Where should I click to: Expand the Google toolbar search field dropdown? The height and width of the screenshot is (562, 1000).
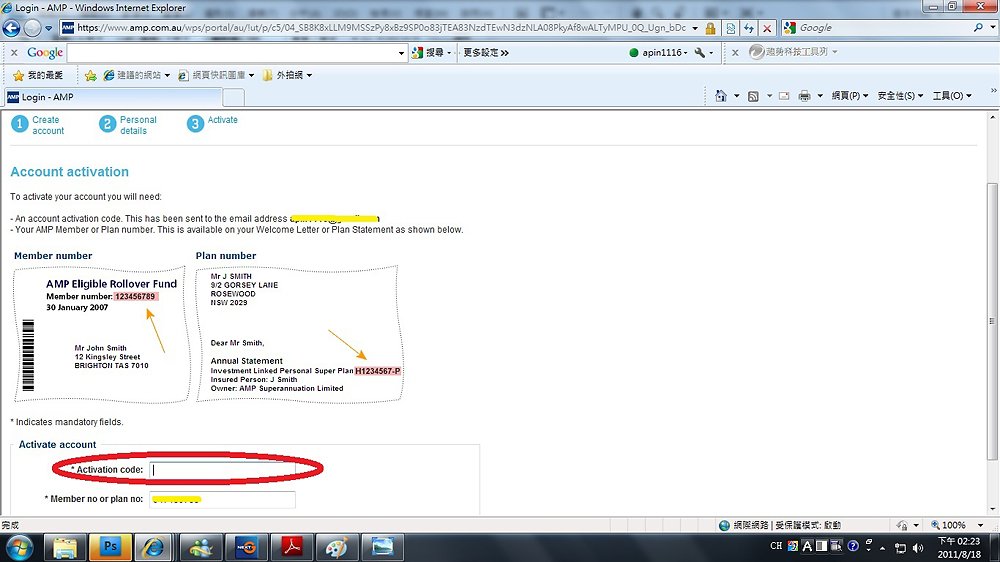coord(401,53)
